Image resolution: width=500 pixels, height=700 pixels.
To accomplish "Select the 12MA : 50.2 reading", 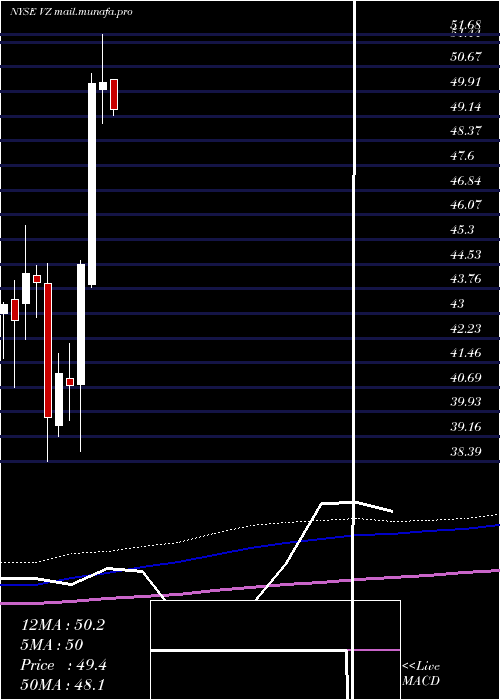I will click(62, 625).
